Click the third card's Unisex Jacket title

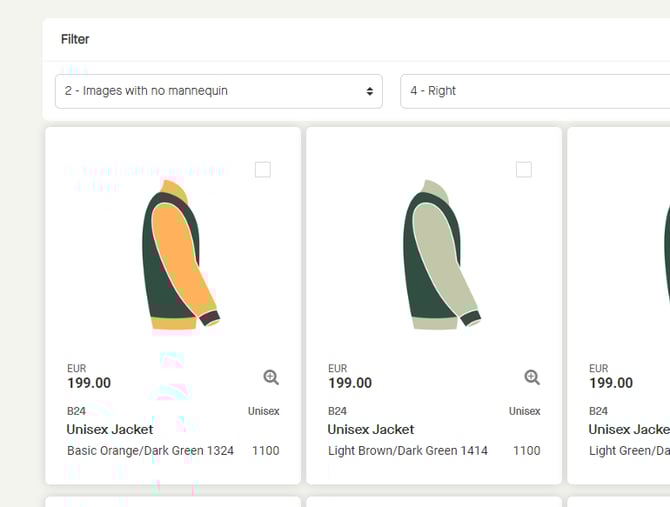click(628, 429)
